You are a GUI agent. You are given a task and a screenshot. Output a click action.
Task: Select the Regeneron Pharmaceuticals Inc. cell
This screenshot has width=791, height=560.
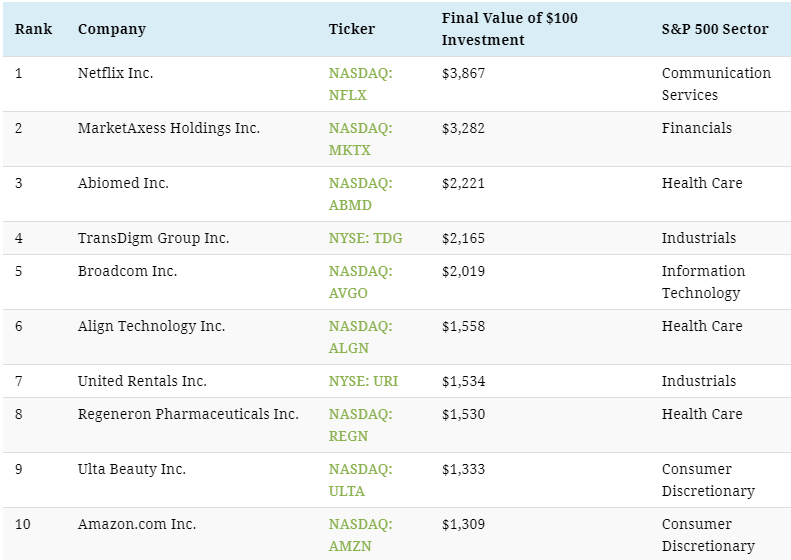[x=188, y=413]
